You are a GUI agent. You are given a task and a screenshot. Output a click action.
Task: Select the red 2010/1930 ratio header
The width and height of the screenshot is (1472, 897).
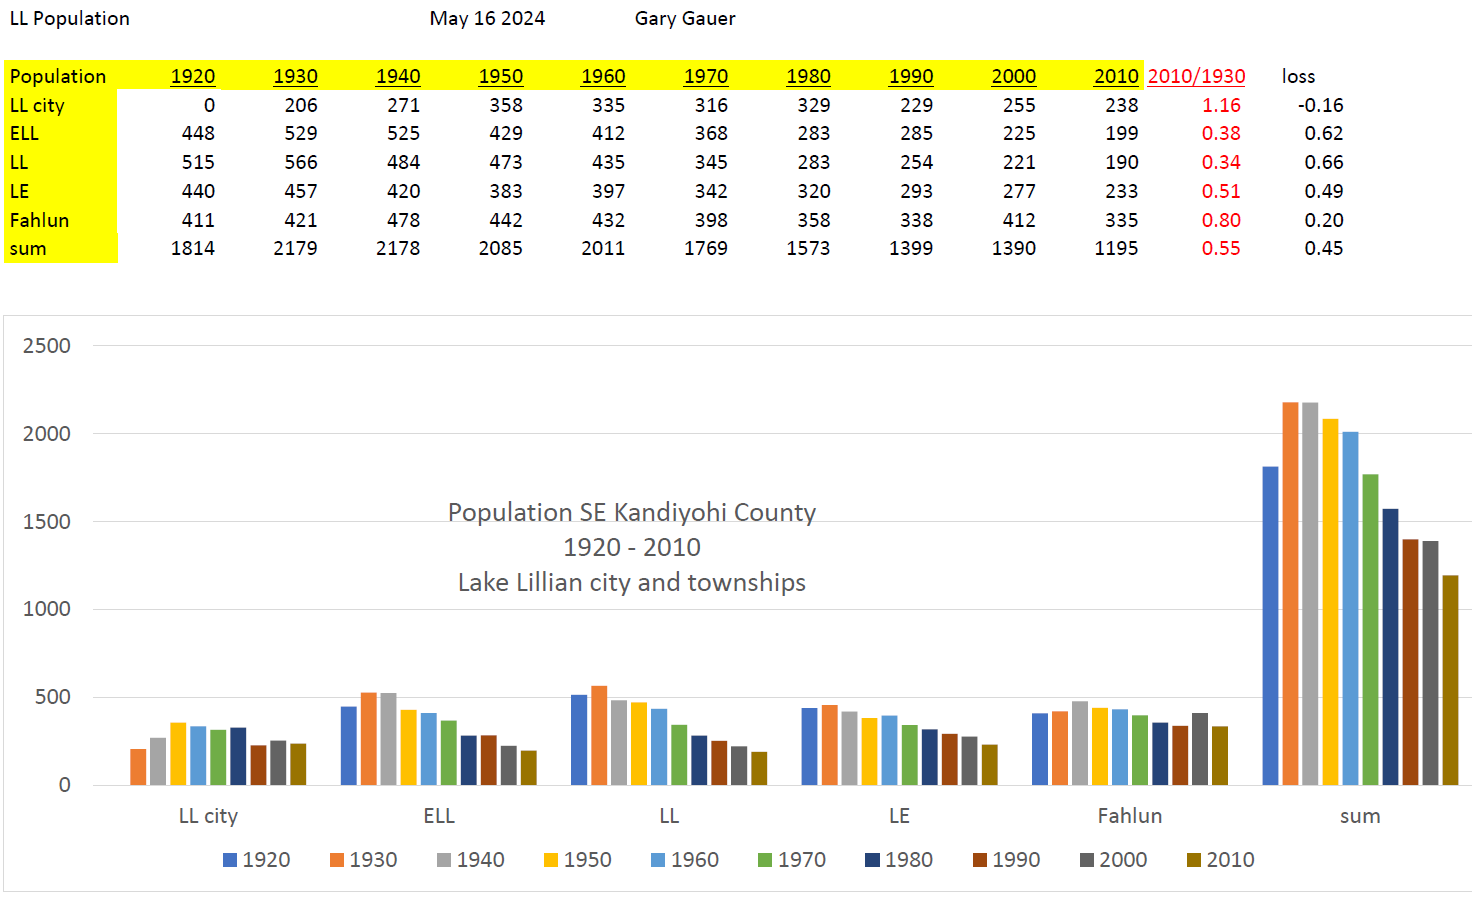(1197, 76)
